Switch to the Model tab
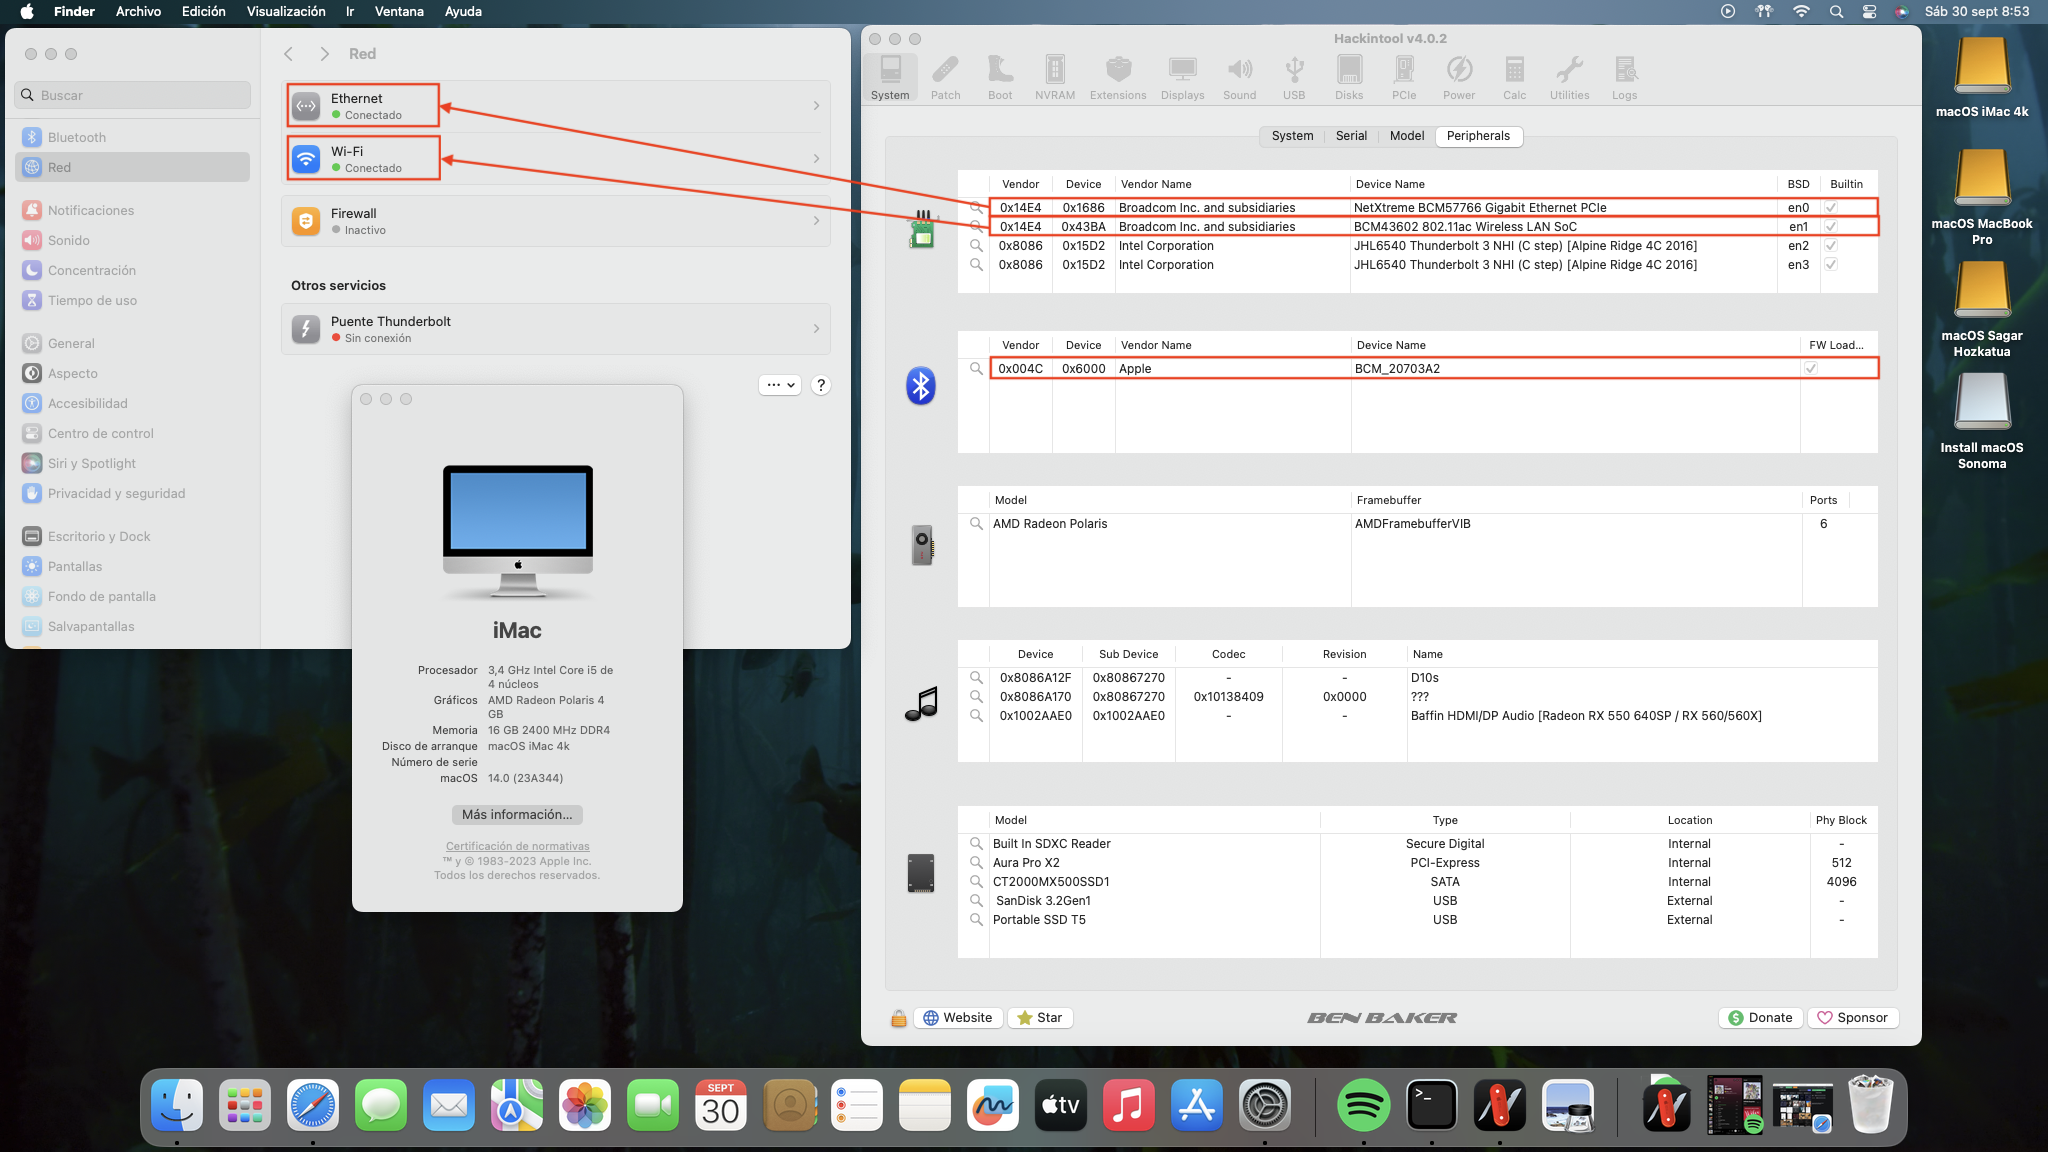This screenshot has width=2048, height=1152. pos(1406,136)
